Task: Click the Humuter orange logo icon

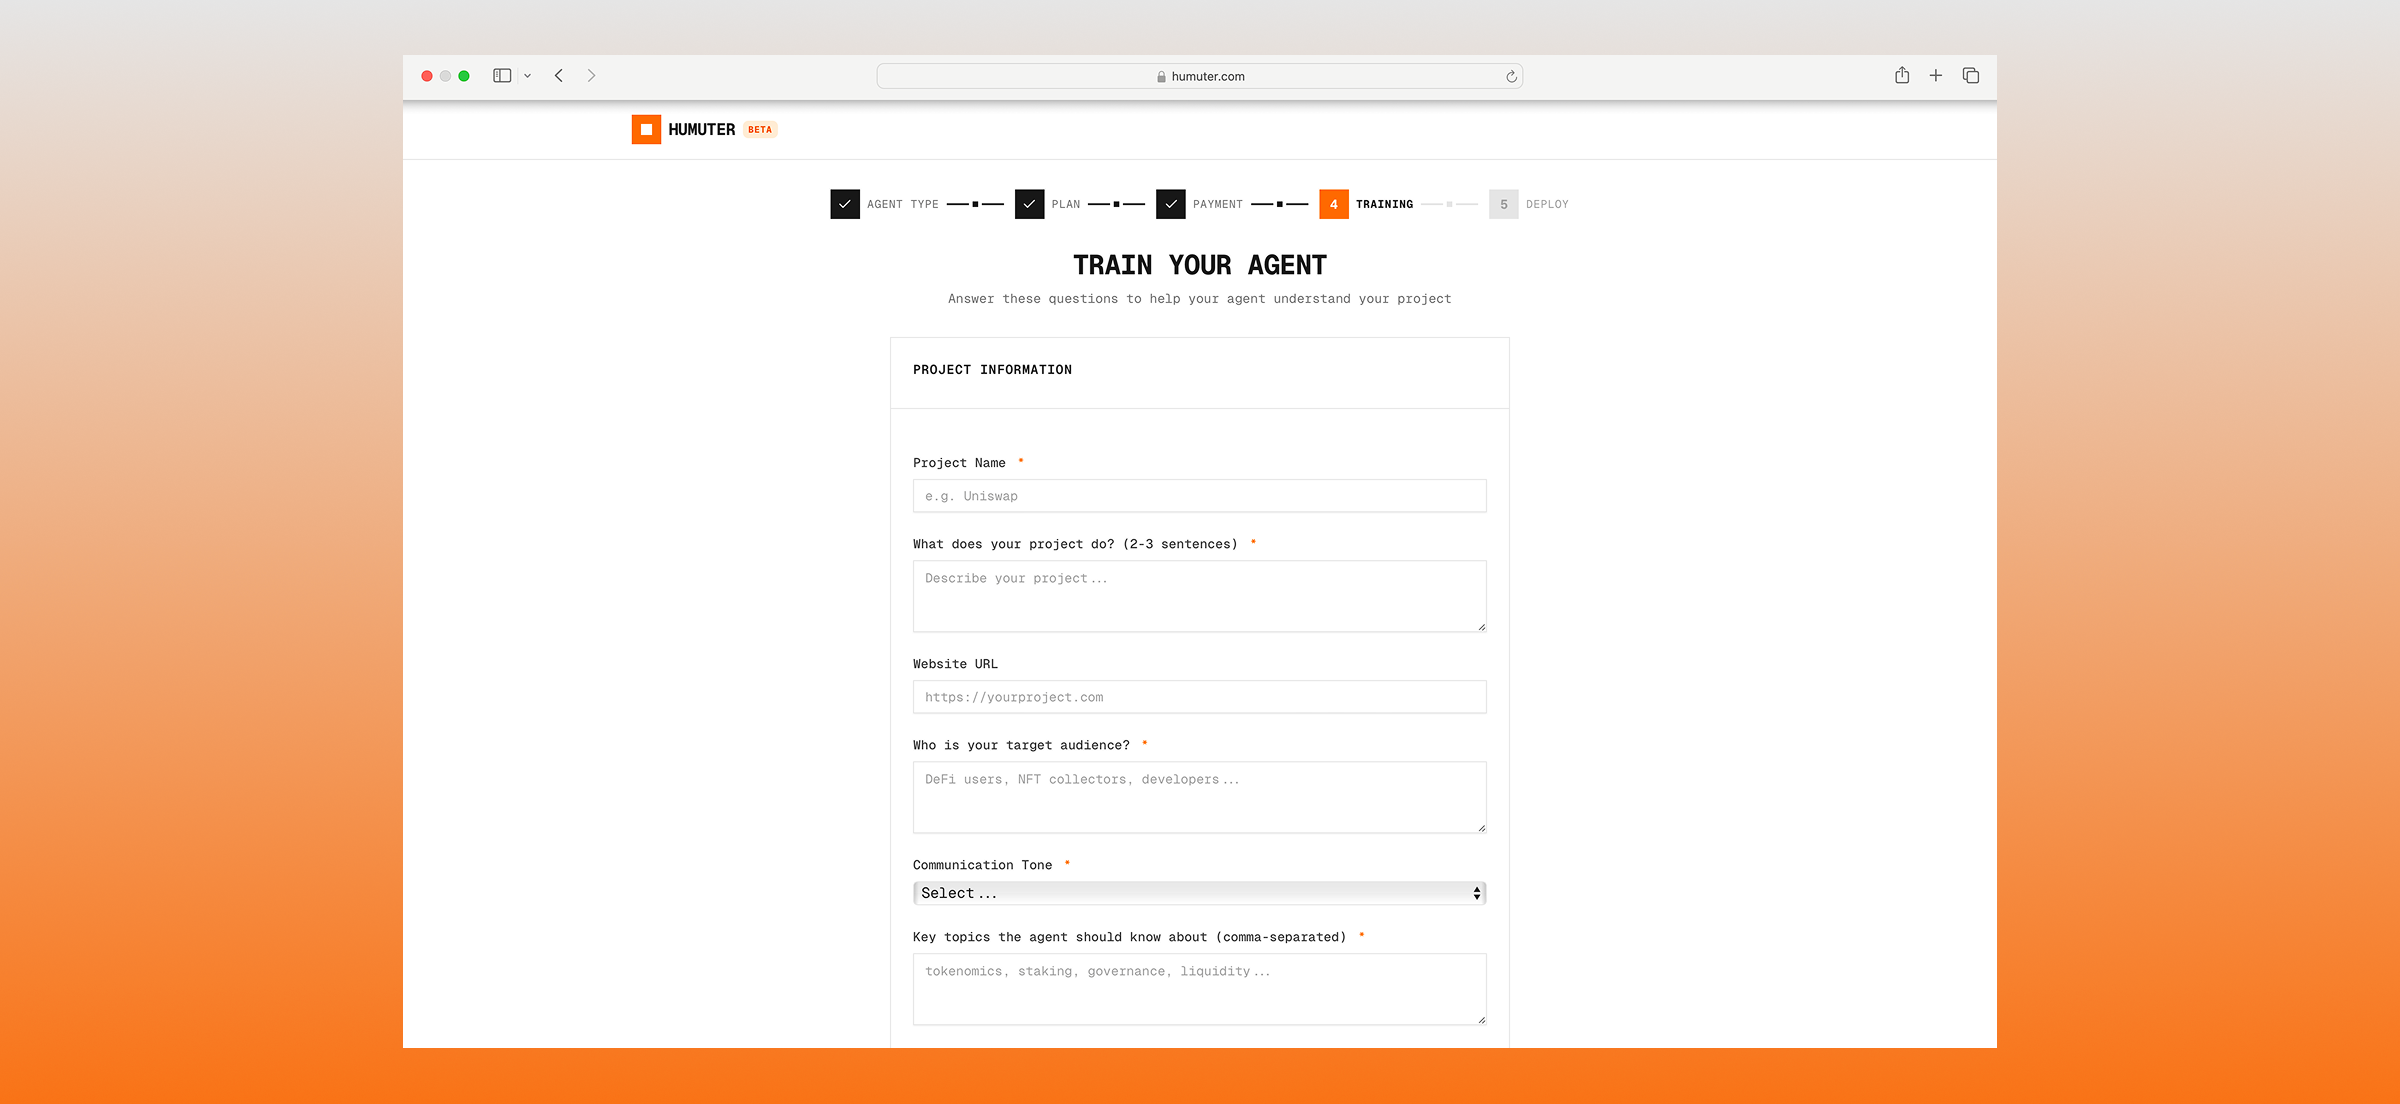Action: [x=646, y=130]
